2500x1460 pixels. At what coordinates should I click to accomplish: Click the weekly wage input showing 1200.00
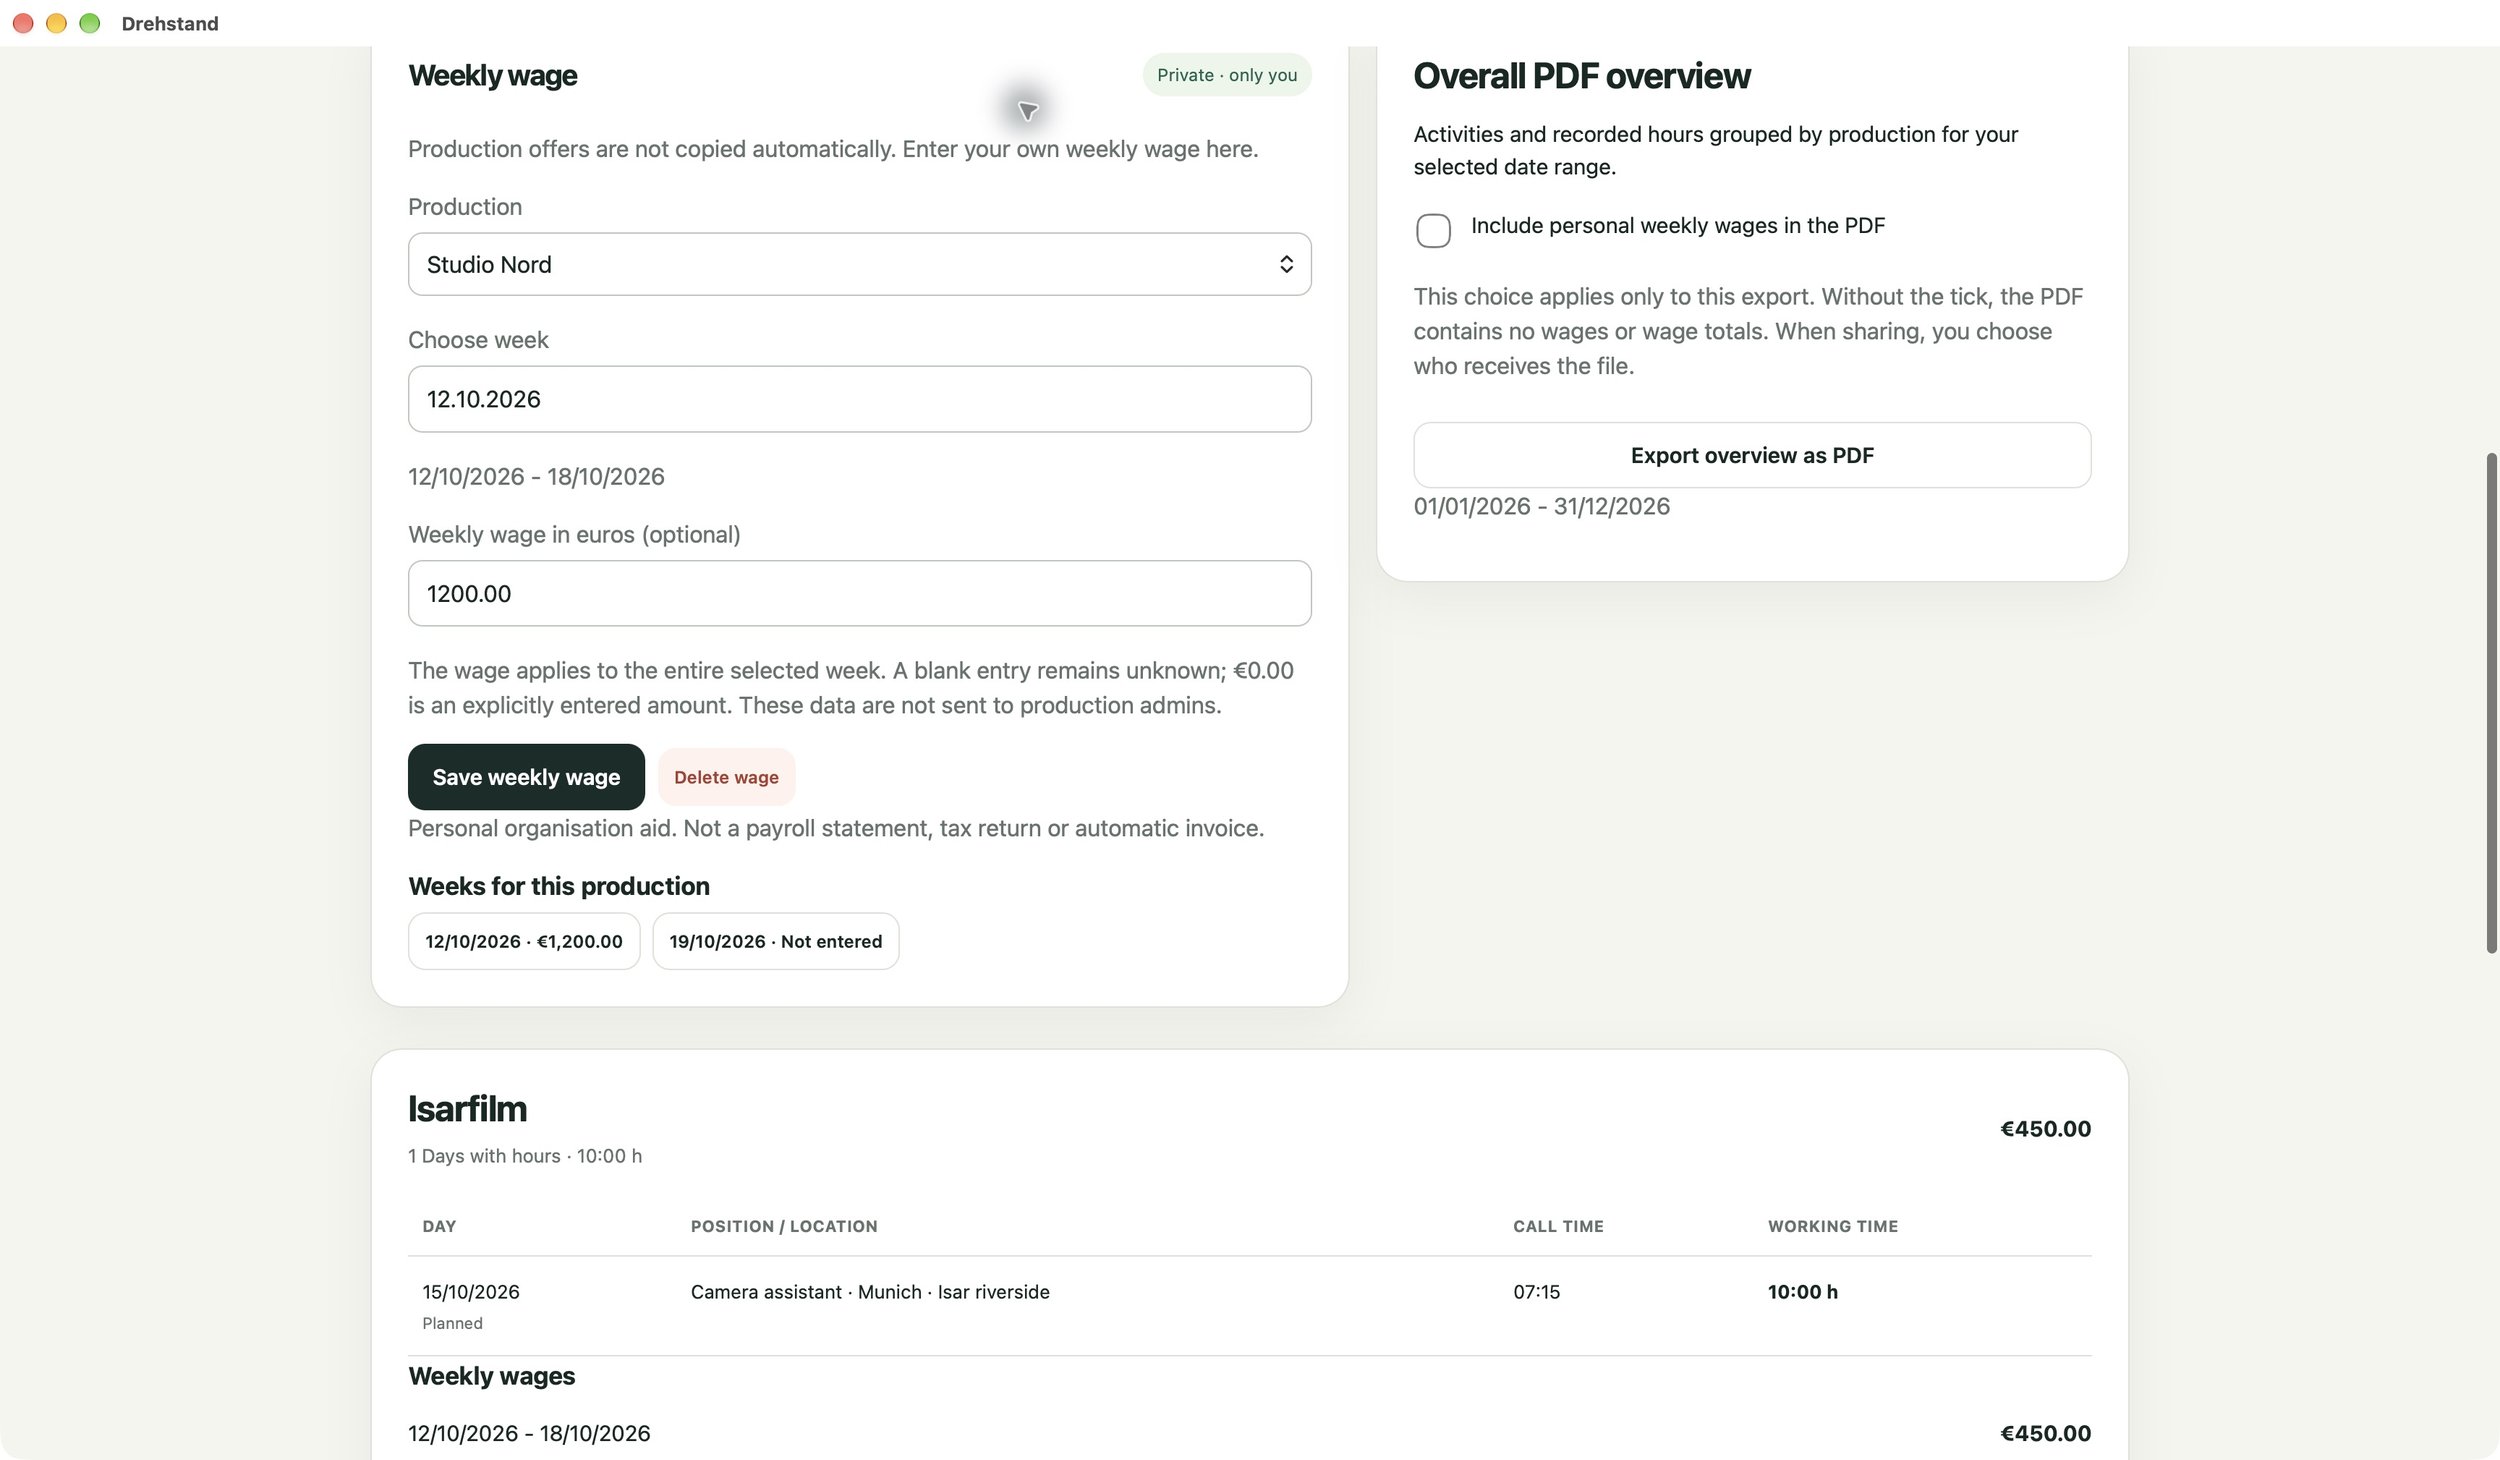click(859, 593)
